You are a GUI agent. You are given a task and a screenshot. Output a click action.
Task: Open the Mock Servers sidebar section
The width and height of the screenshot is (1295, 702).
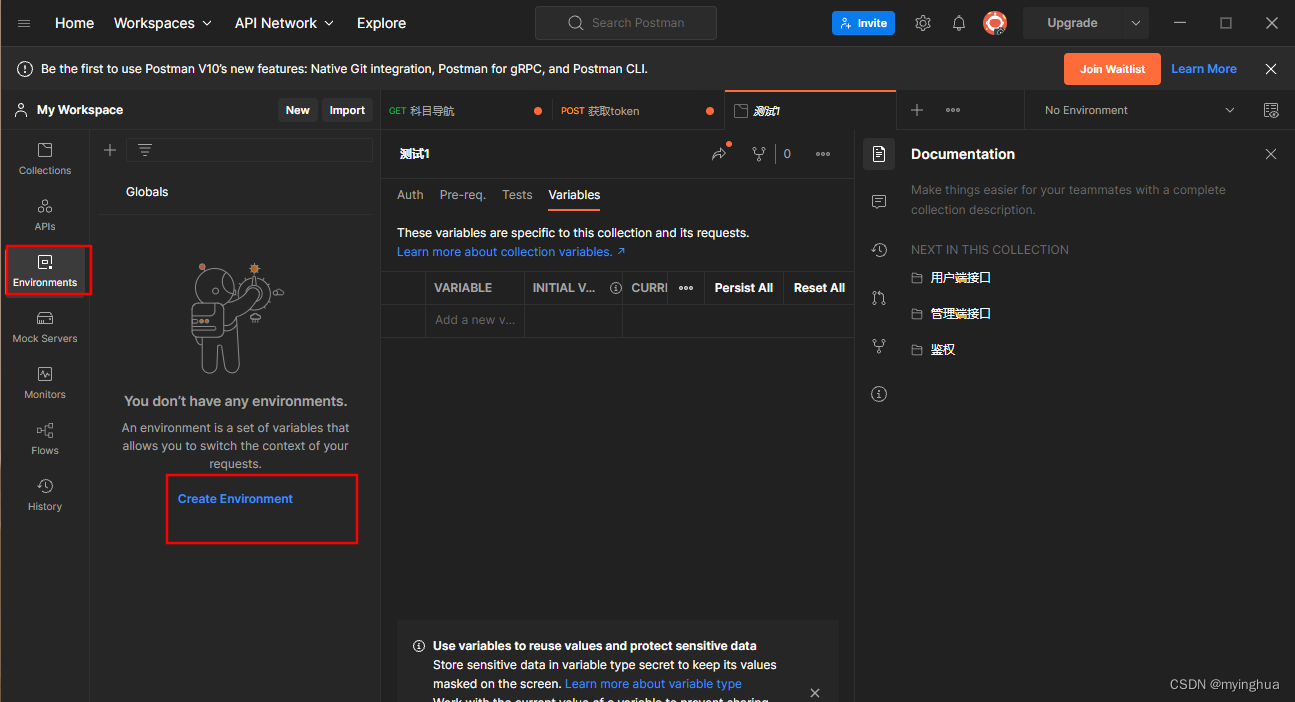point(45,327)
